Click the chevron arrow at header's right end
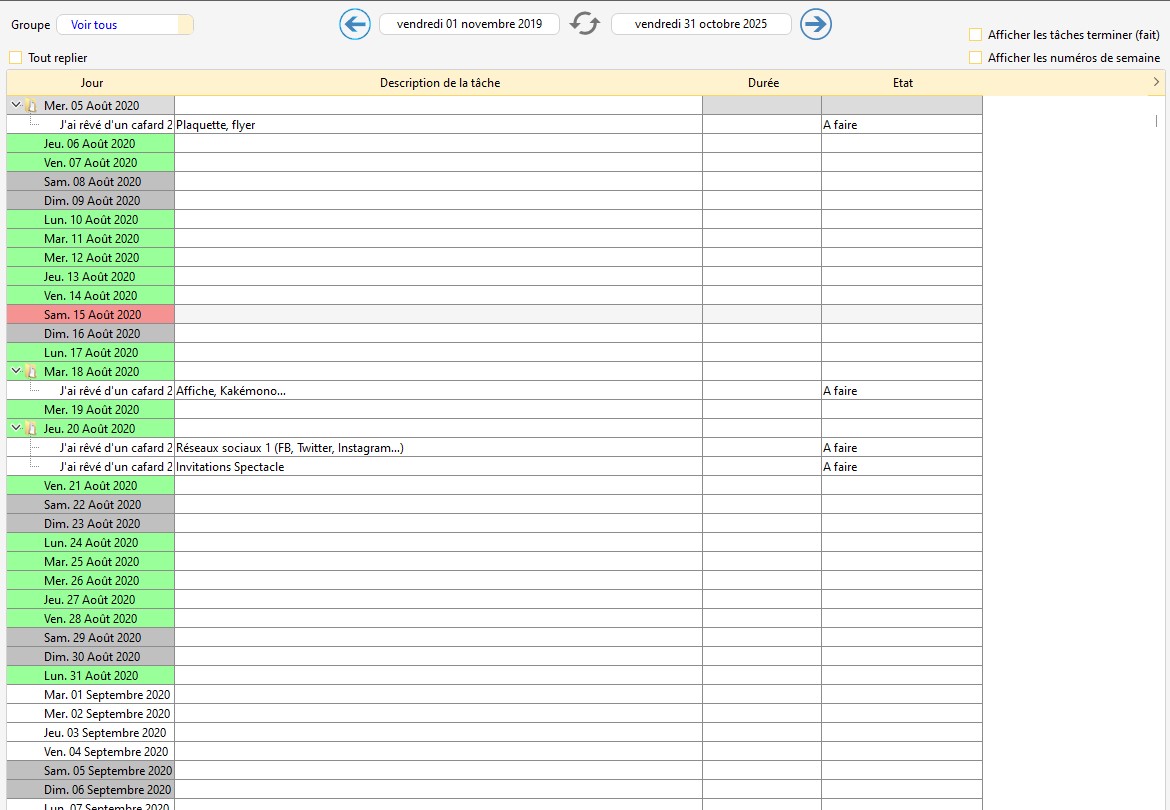The height and width of the screenshot is (810, 1170). pyautogui.click(x=1156, y=82)
